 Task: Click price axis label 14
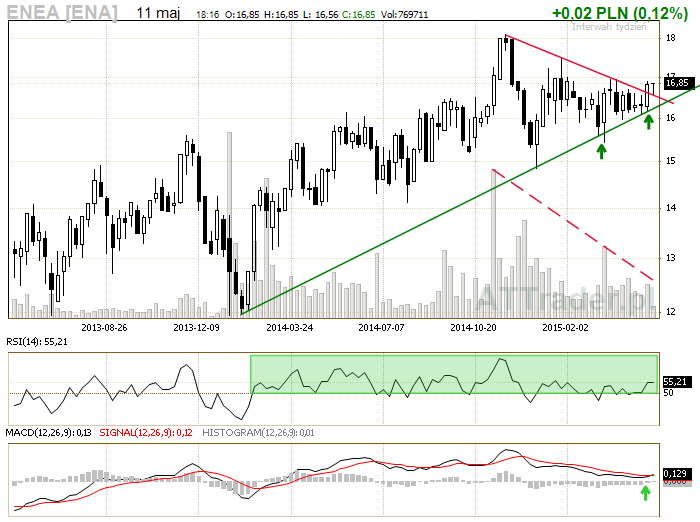tap(671, 208)
